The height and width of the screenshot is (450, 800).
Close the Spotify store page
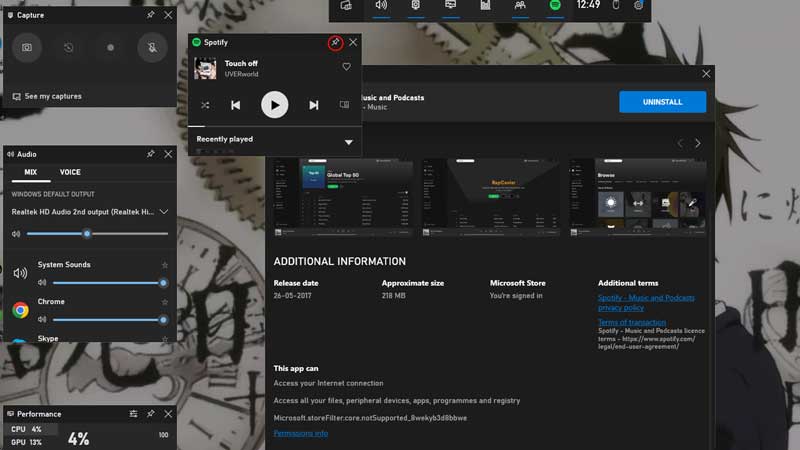(706, 74)
